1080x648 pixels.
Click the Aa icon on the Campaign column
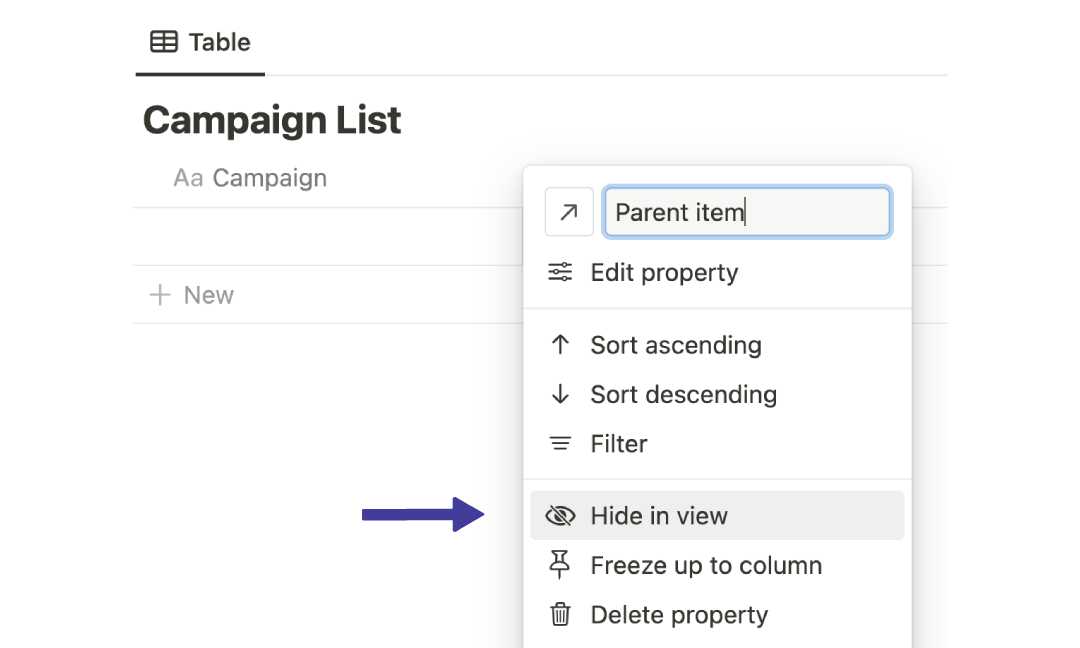click(x=191, y=177)
